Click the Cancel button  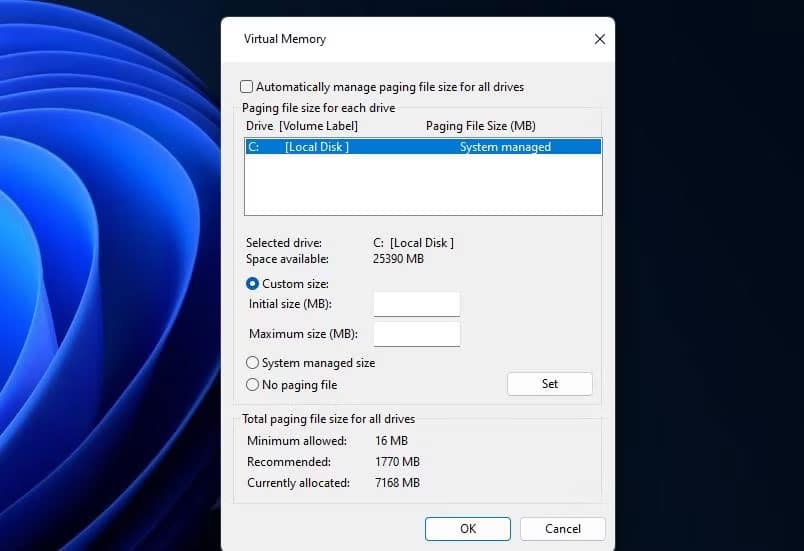562,529
